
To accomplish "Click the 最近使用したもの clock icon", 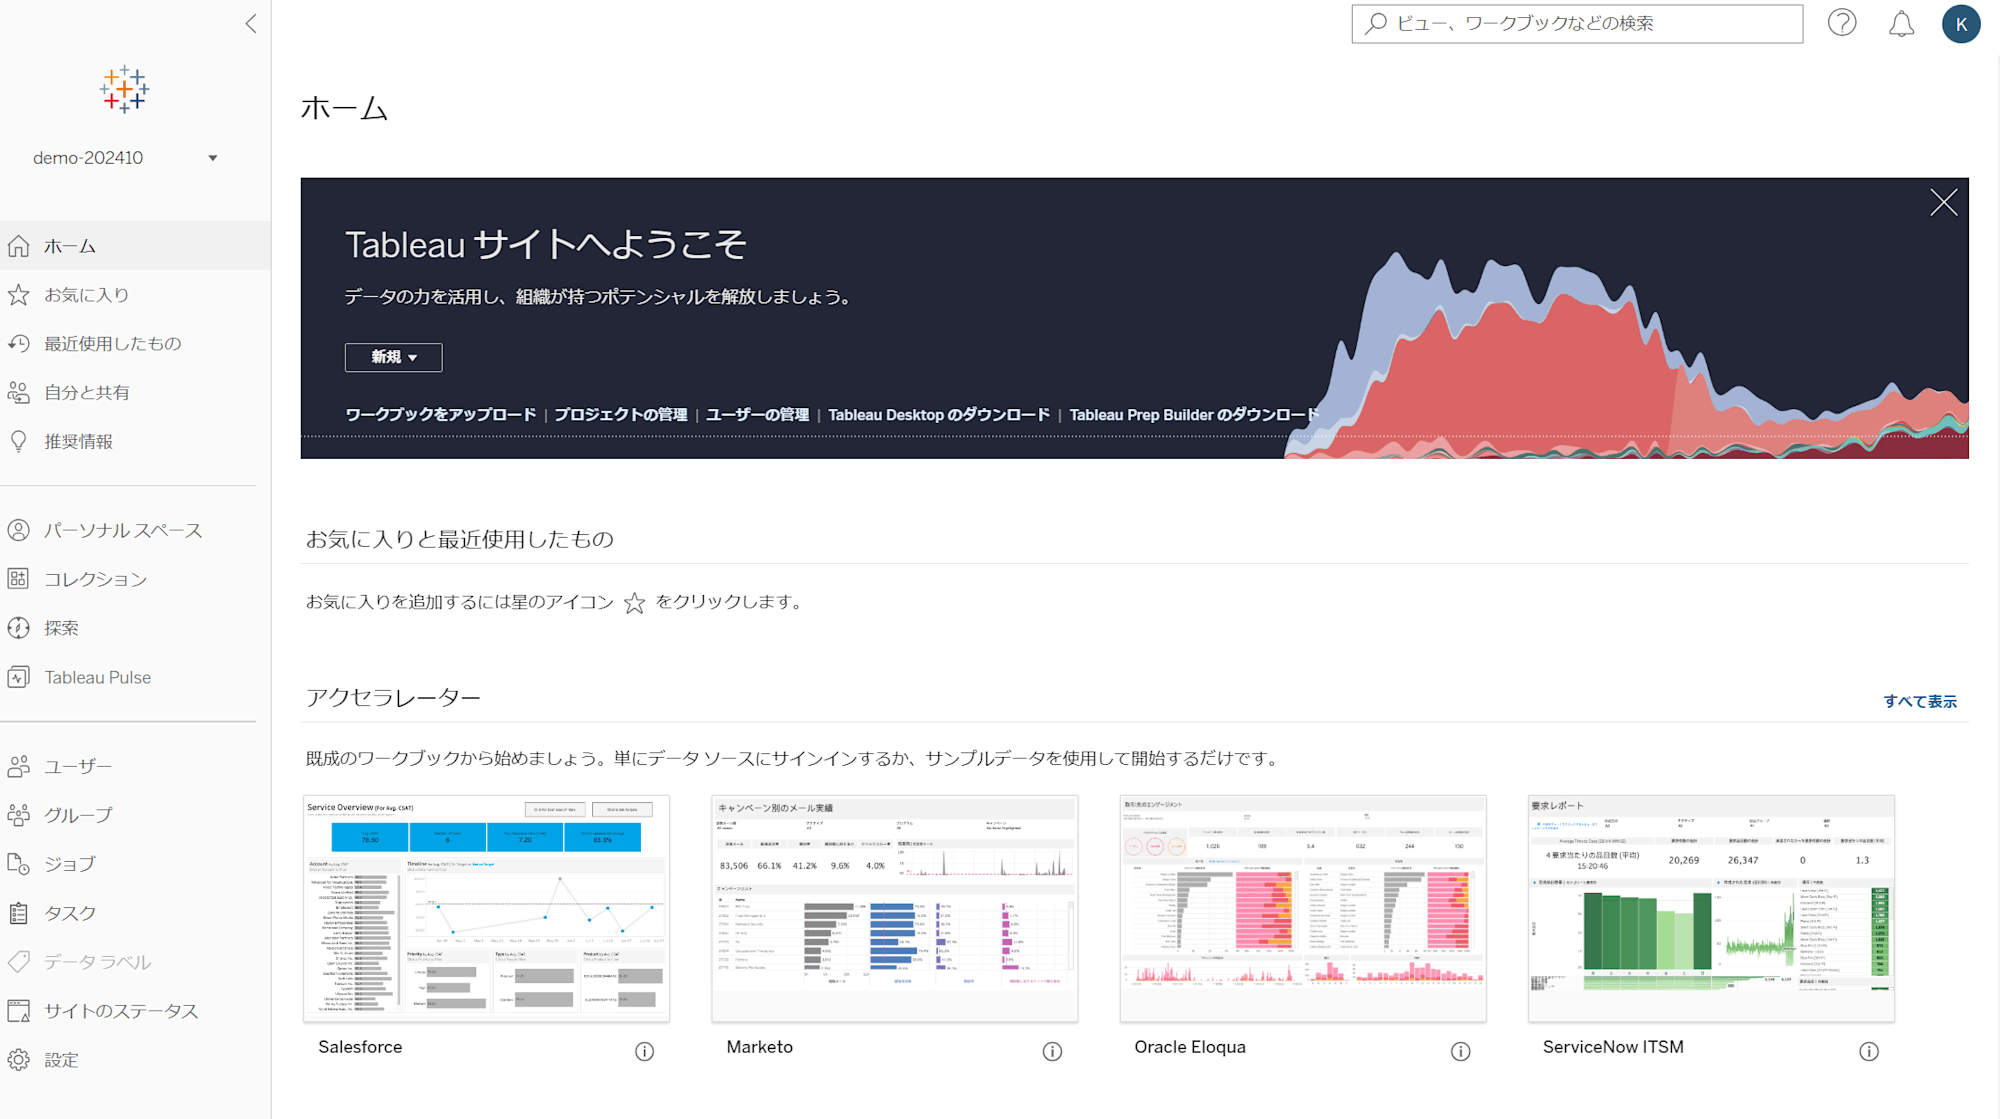I will pos(19,344).
